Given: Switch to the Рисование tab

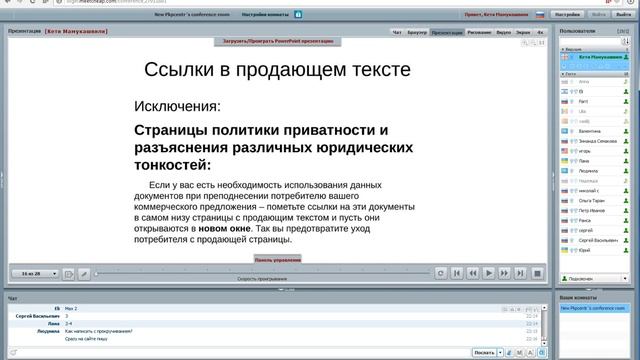Looking at the screenshot, I should [x=480, y=32].
